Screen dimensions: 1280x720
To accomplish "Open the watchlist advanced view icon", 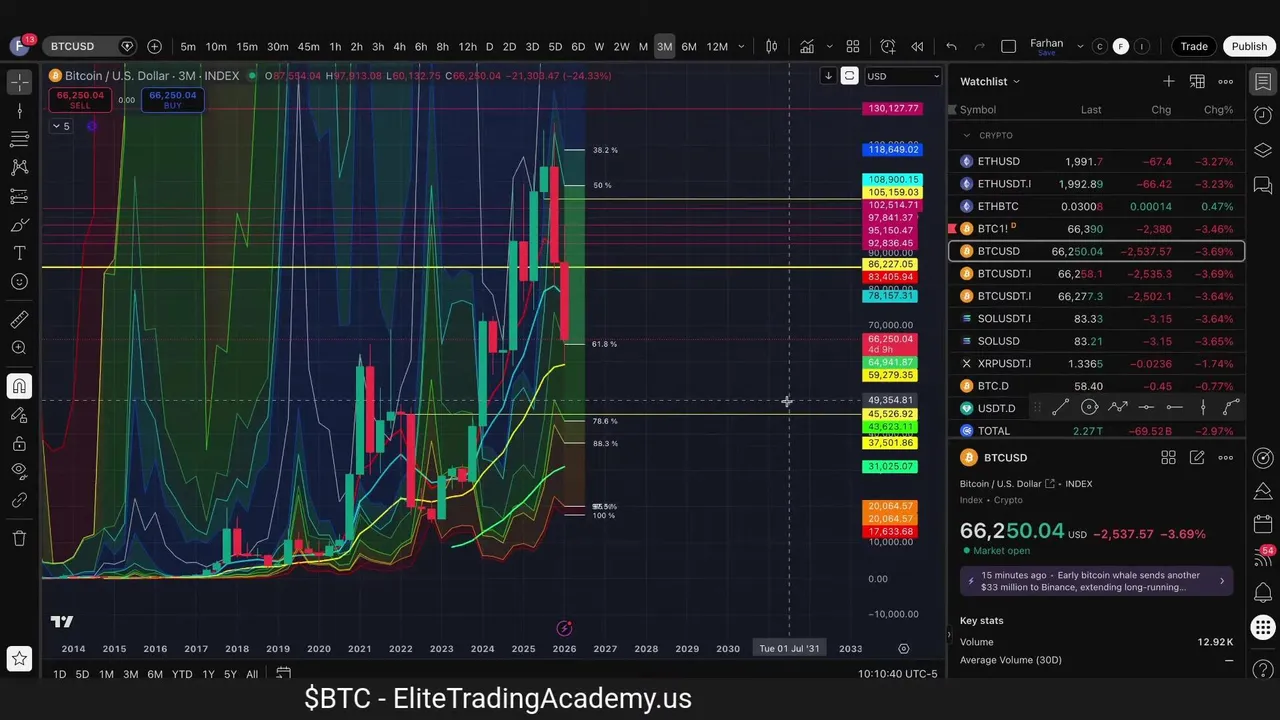I will click(x=1197, y=81).
